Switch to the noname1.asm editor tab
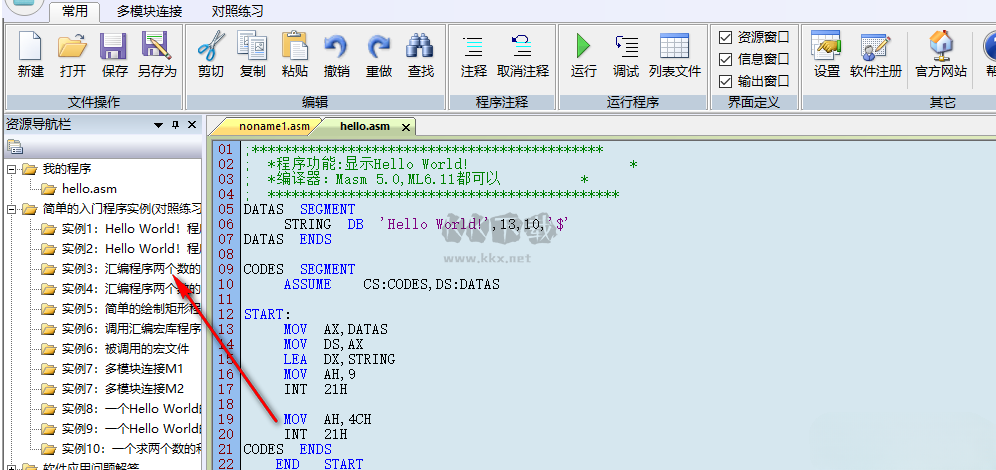Image resolution: width=996 pixels, height=470 pixels. pos(274,126)
